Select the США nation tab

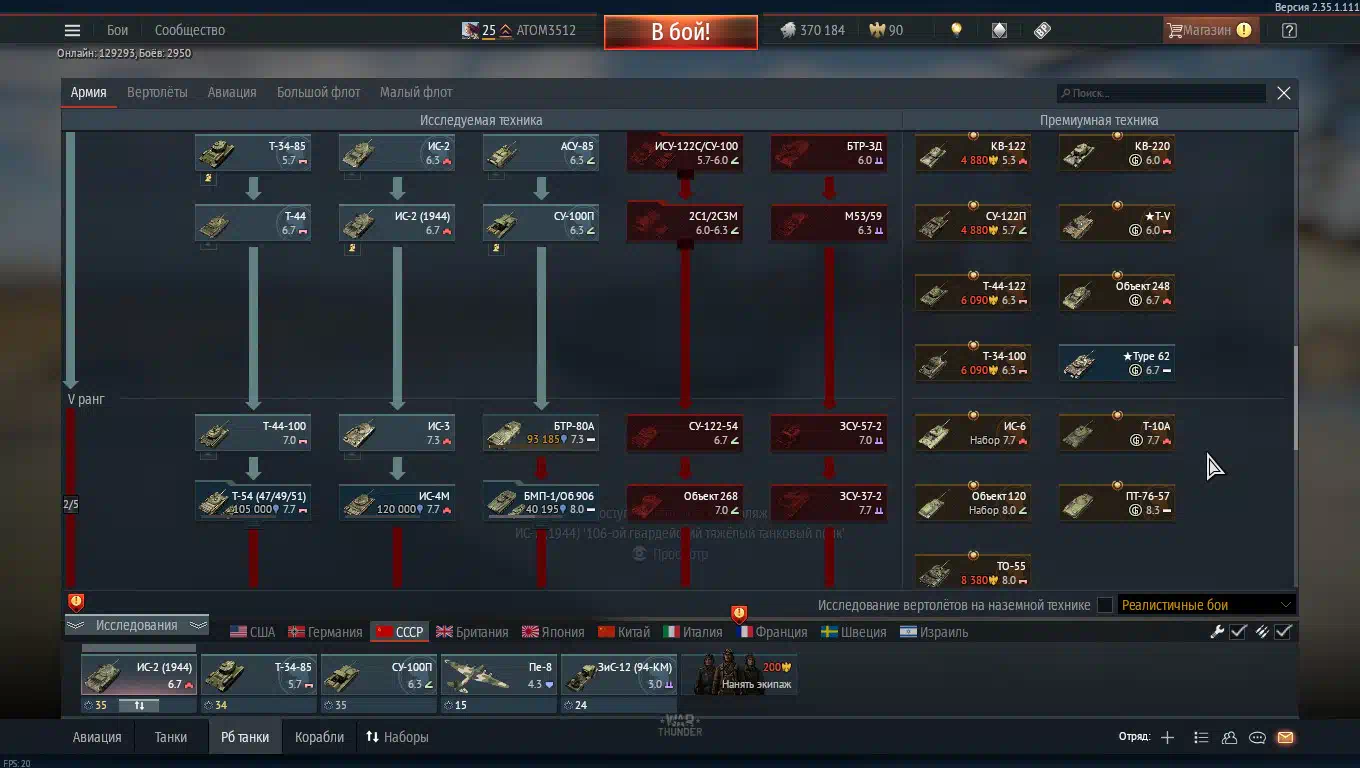pyautogui.click(x=252, y=632)
